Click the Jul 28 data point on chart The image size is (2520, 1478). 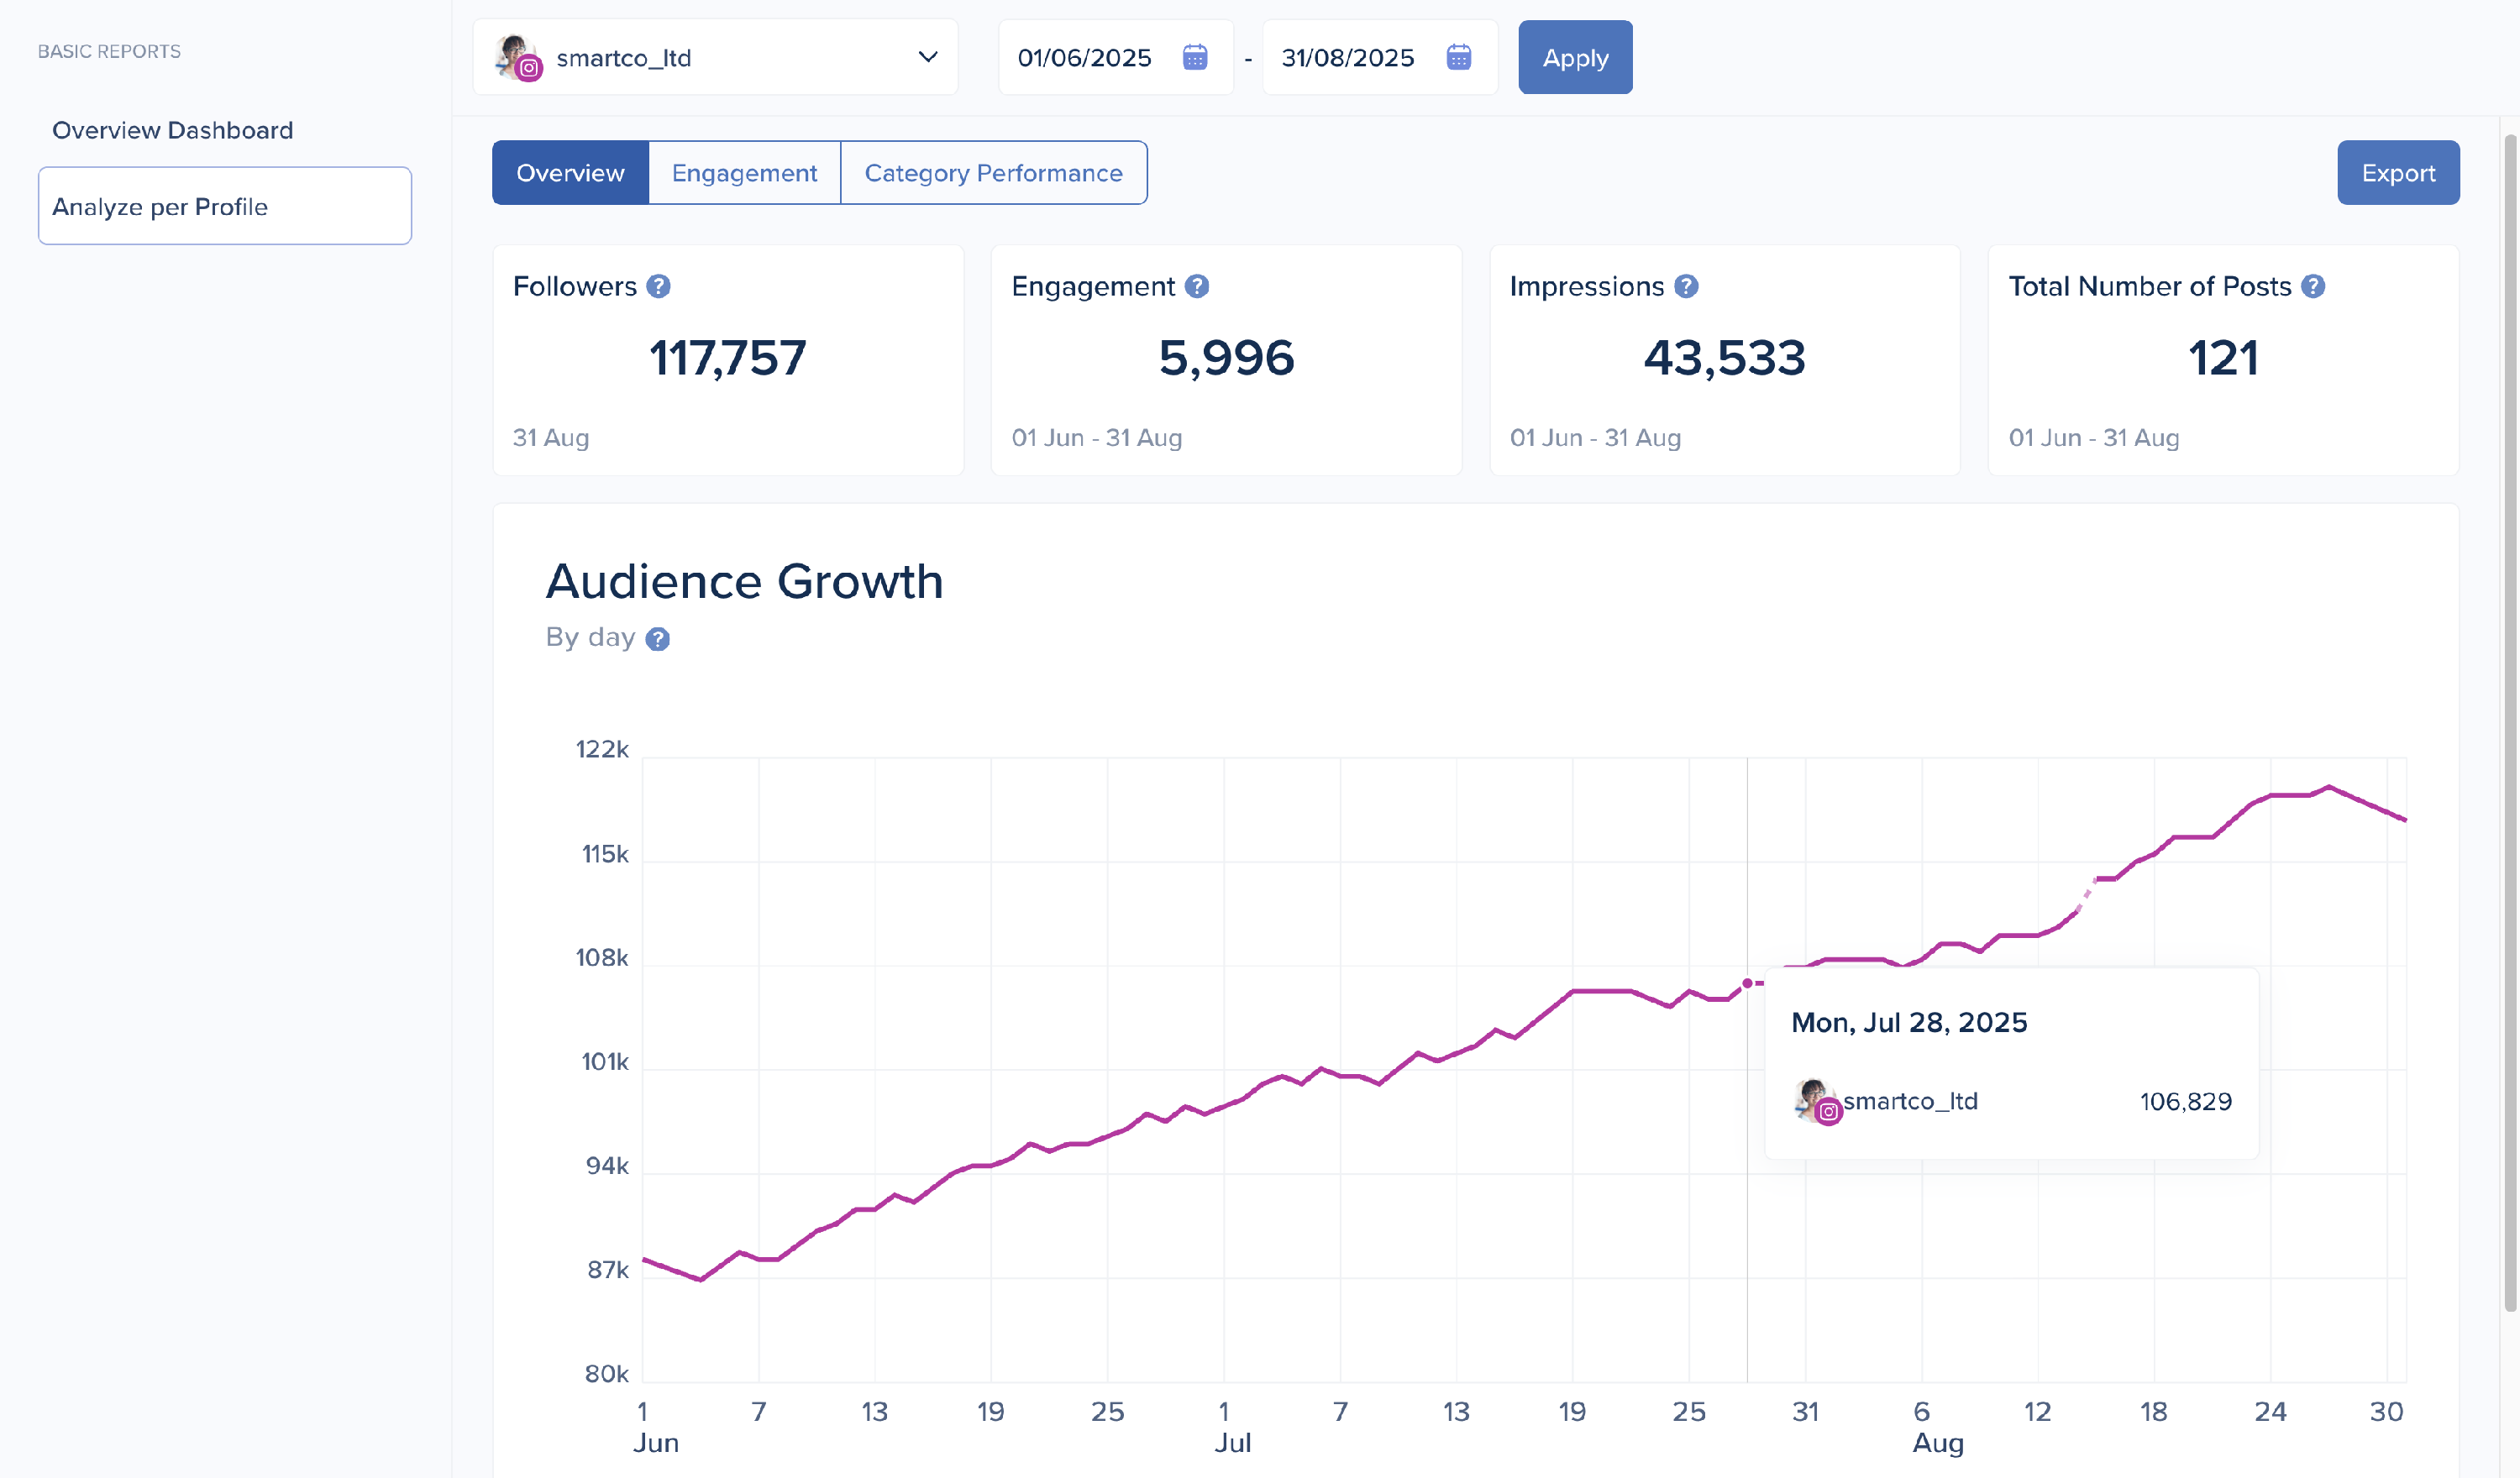pos(1747,984)
